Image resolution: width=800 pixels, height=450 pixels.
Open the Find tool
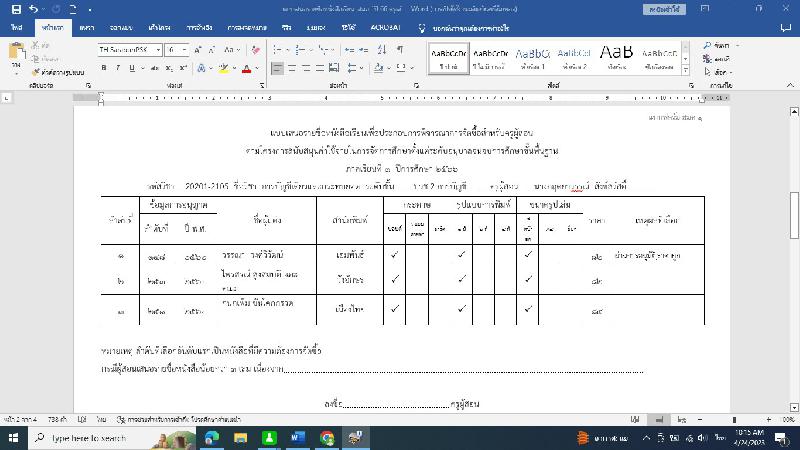point(717,45)
